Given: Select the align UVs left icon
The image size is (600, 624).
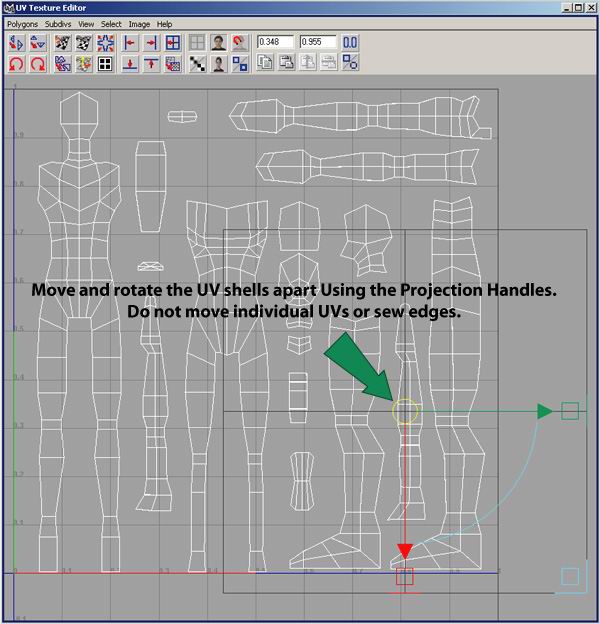Looking at the screenshot, I should [129, 43].
